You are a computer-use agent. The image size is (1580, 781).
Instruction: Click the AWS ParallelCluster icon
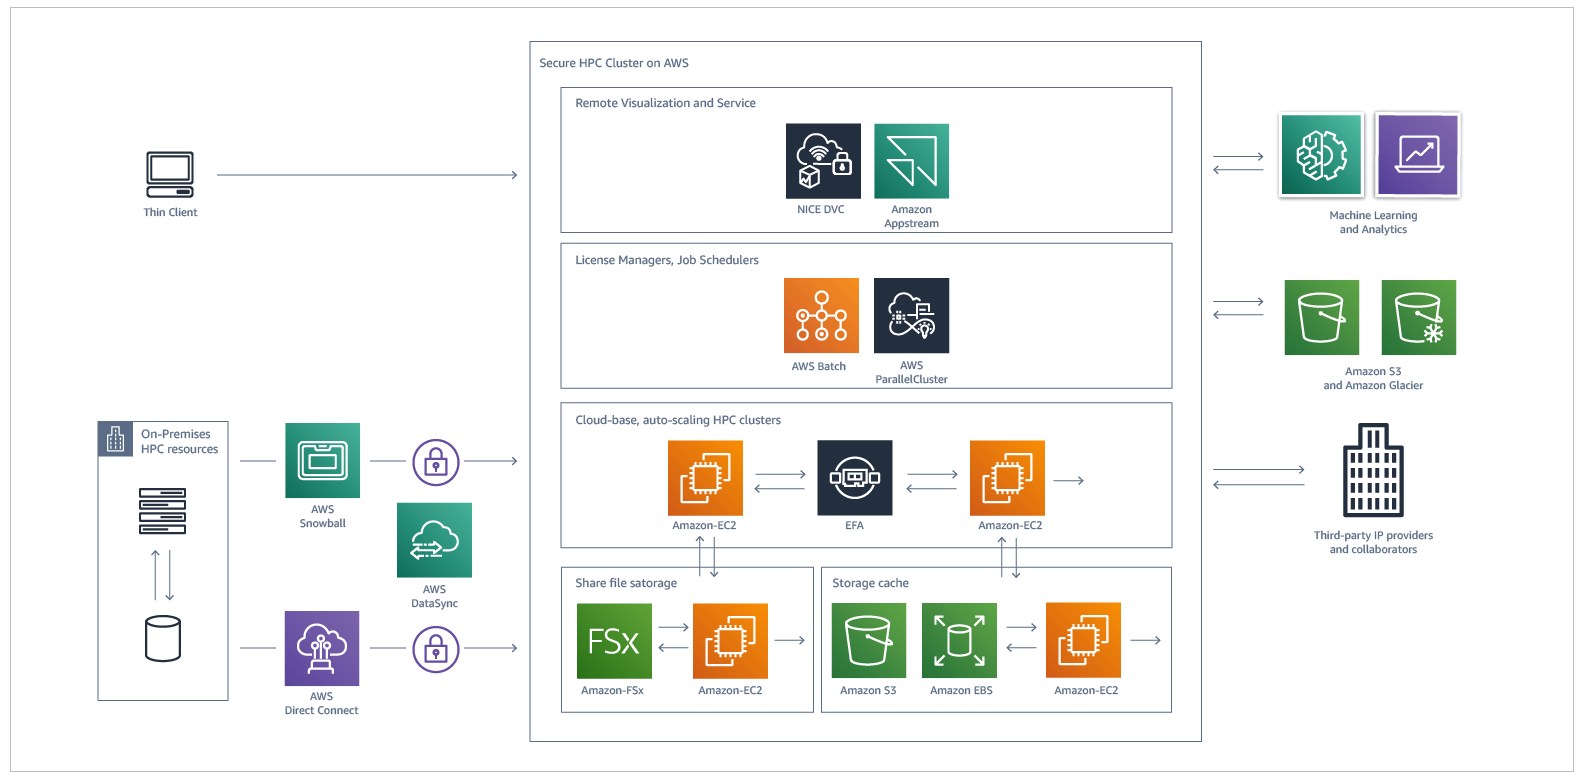911,316
